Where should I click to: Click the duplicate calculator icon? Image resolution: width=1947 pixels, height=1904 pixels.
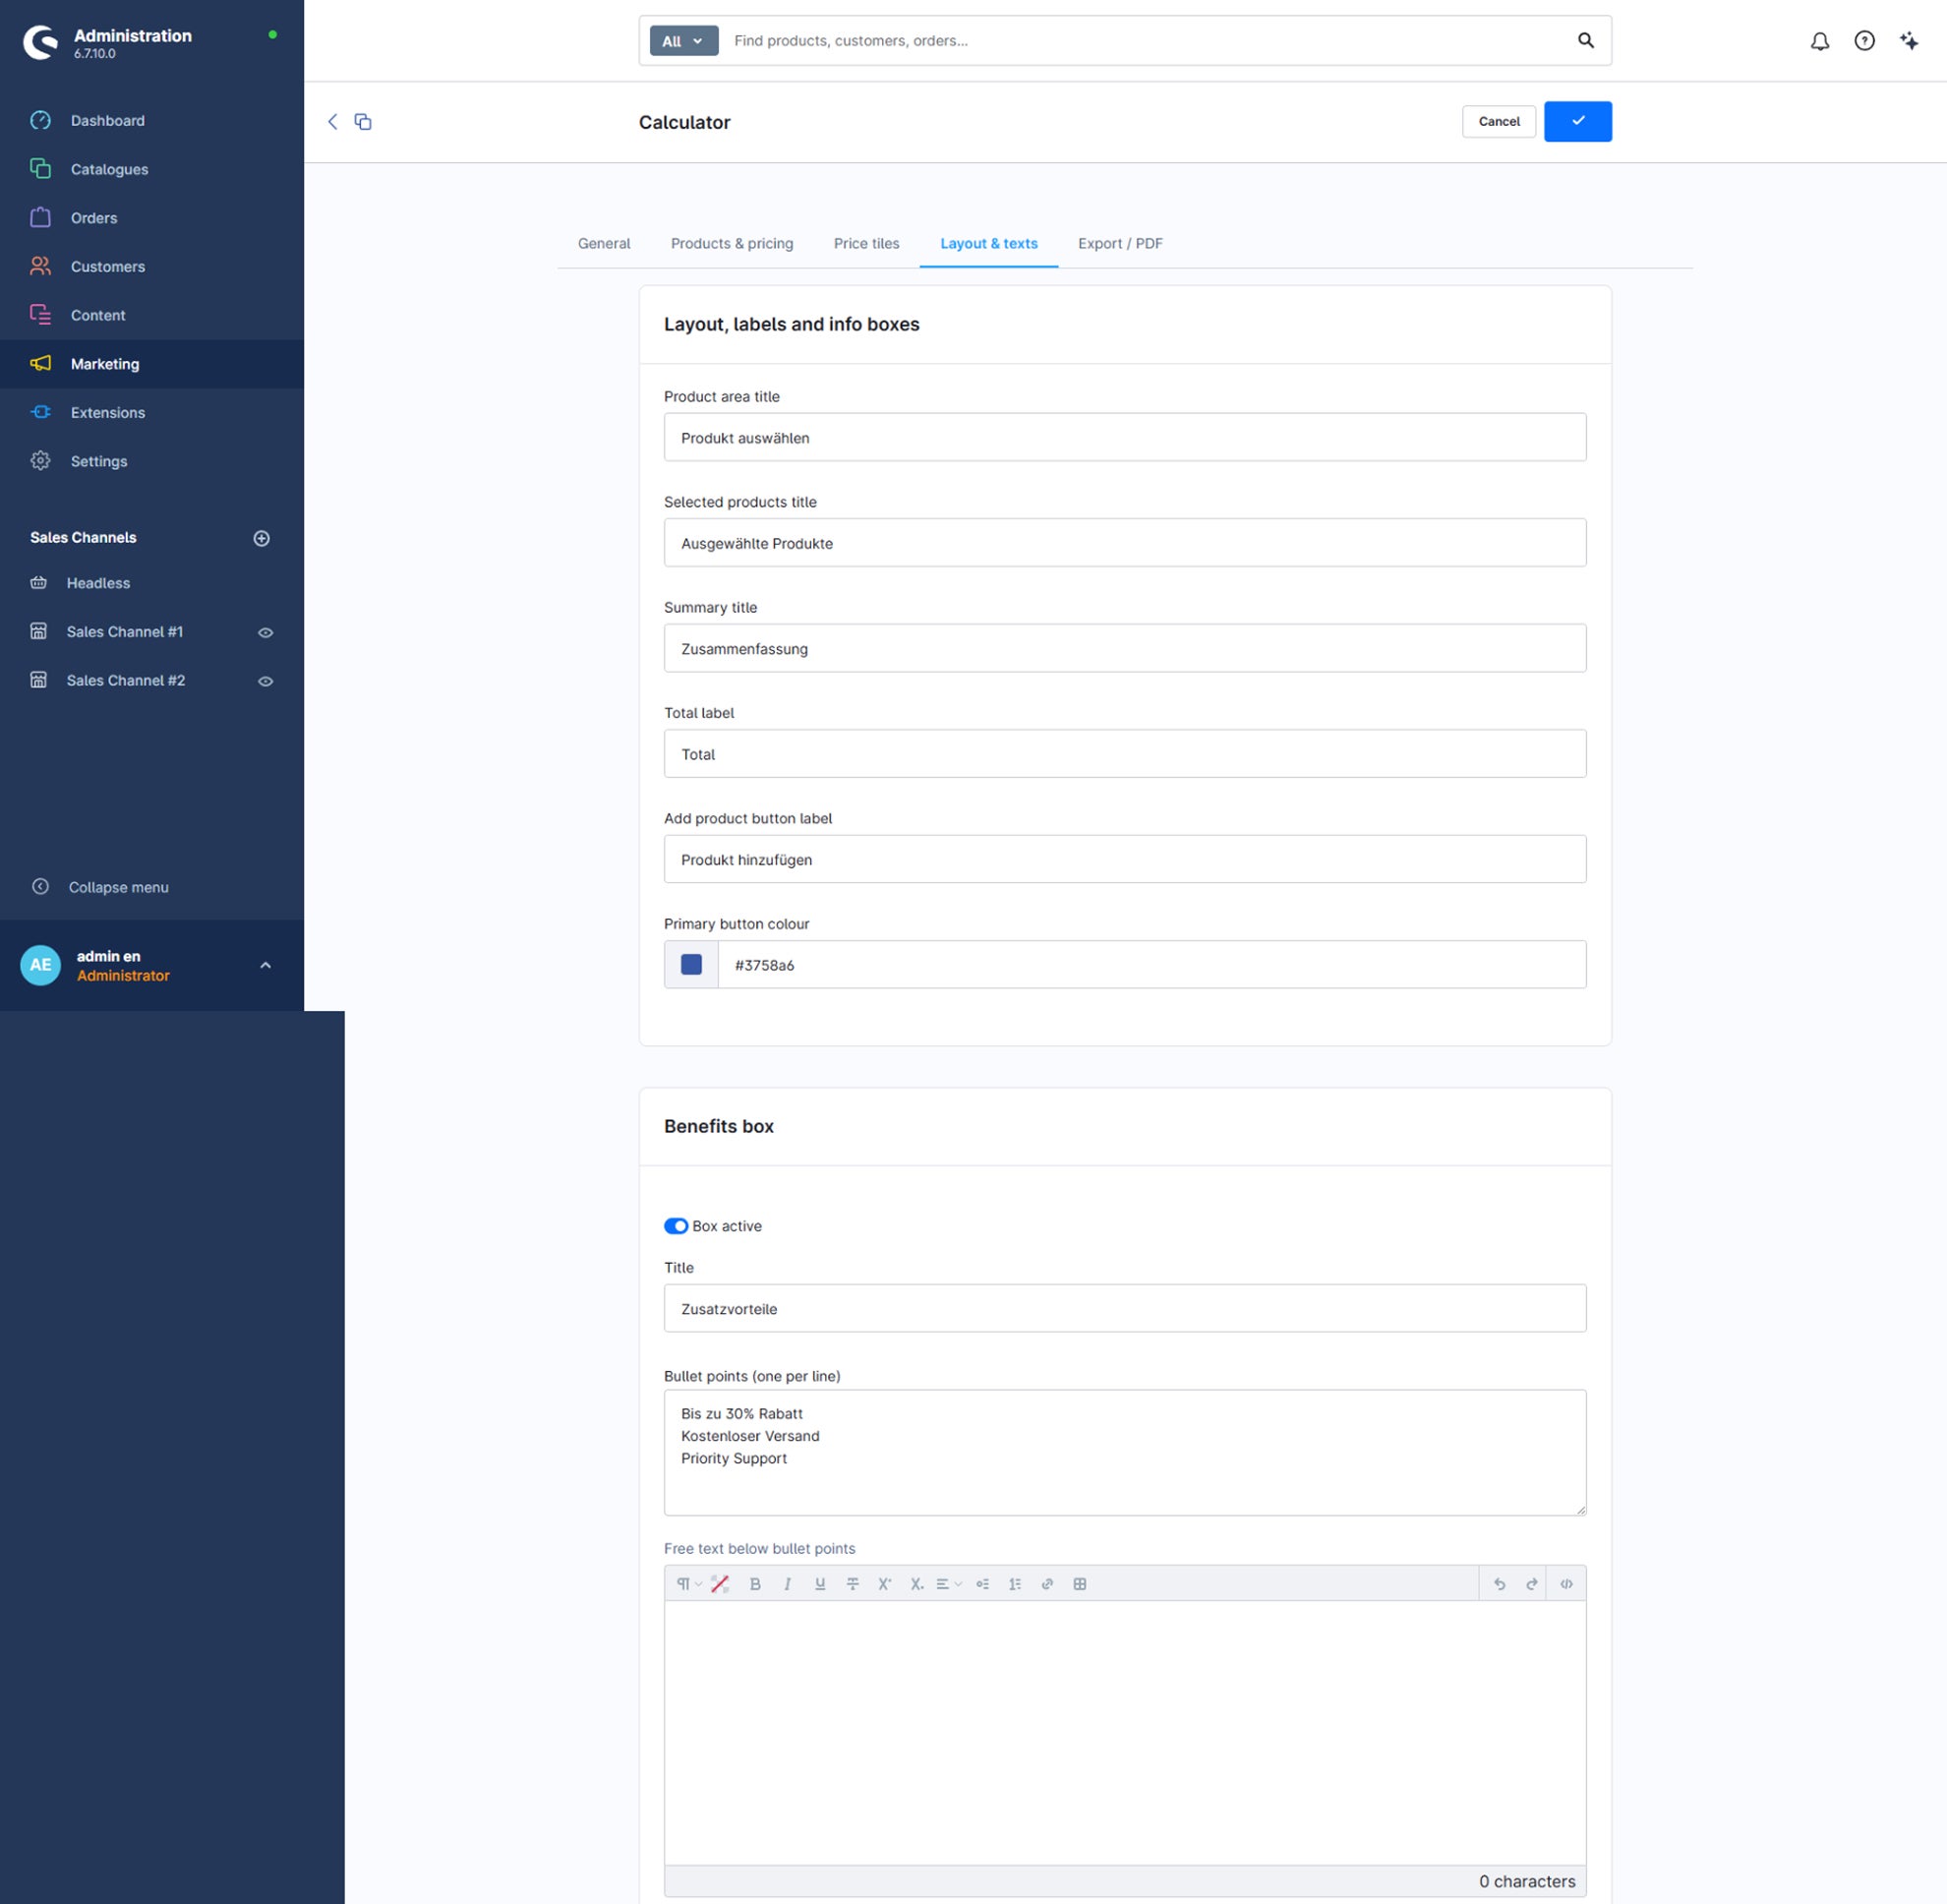363,122
